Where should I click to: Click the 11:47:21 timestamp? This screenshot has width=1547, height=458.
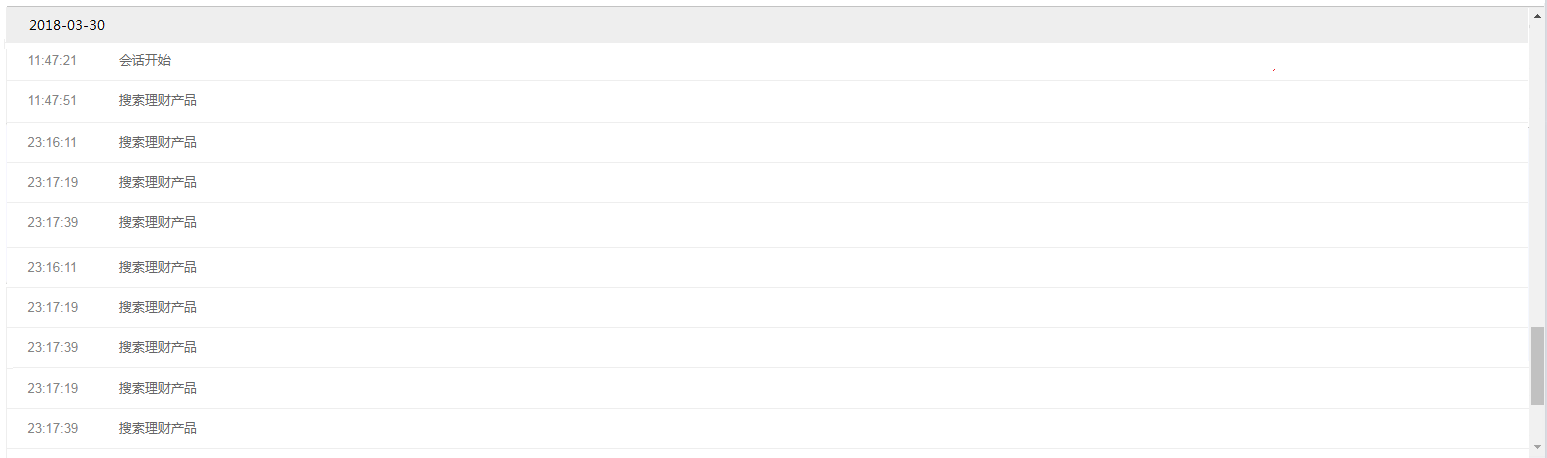click(52, 60)
